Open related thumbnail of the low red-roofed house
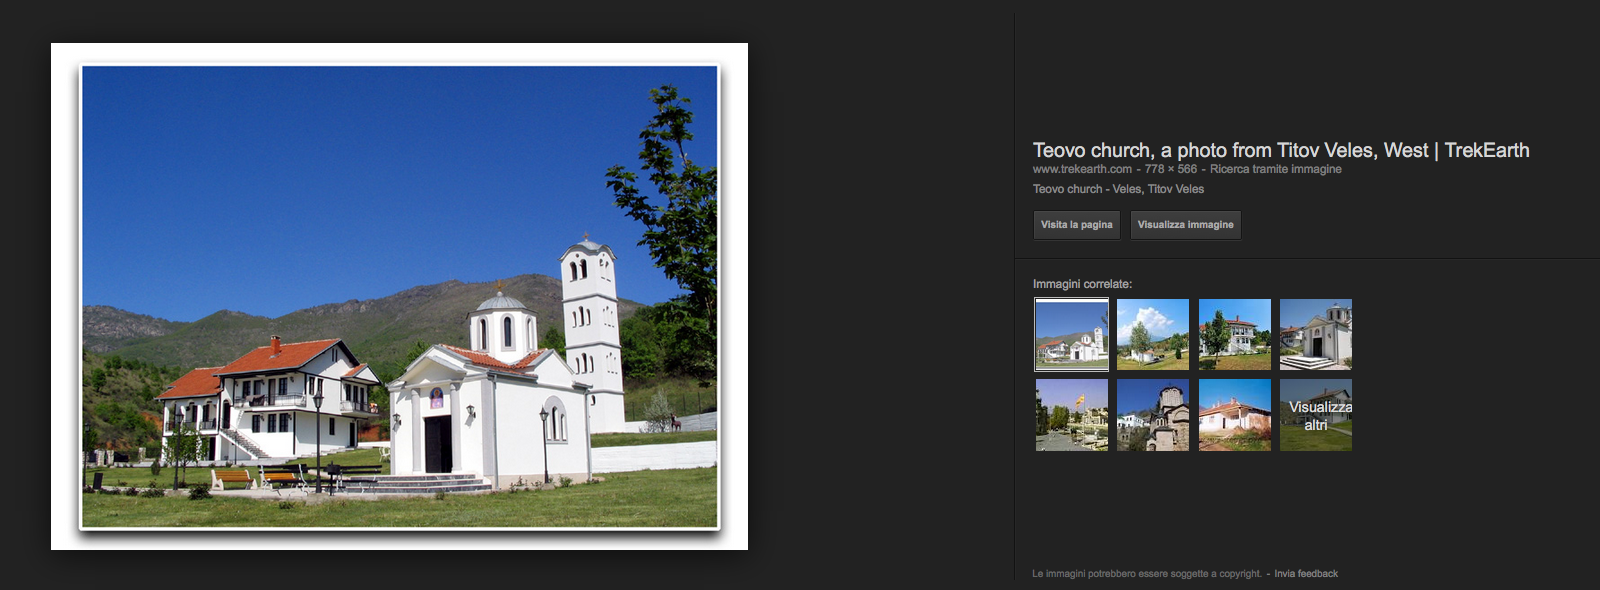Screen dimensions: 1600x590 click(x=1235, y=415)
